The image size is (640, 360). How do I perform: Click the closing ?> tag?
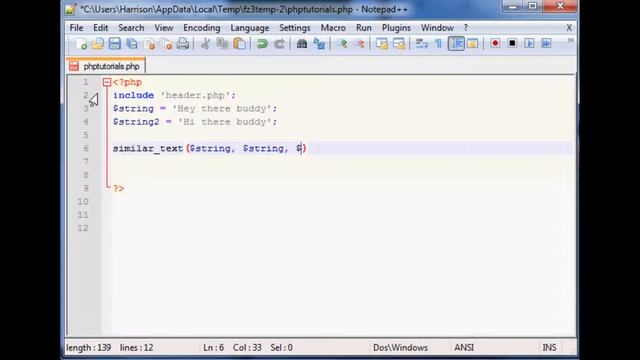point(118,188)
